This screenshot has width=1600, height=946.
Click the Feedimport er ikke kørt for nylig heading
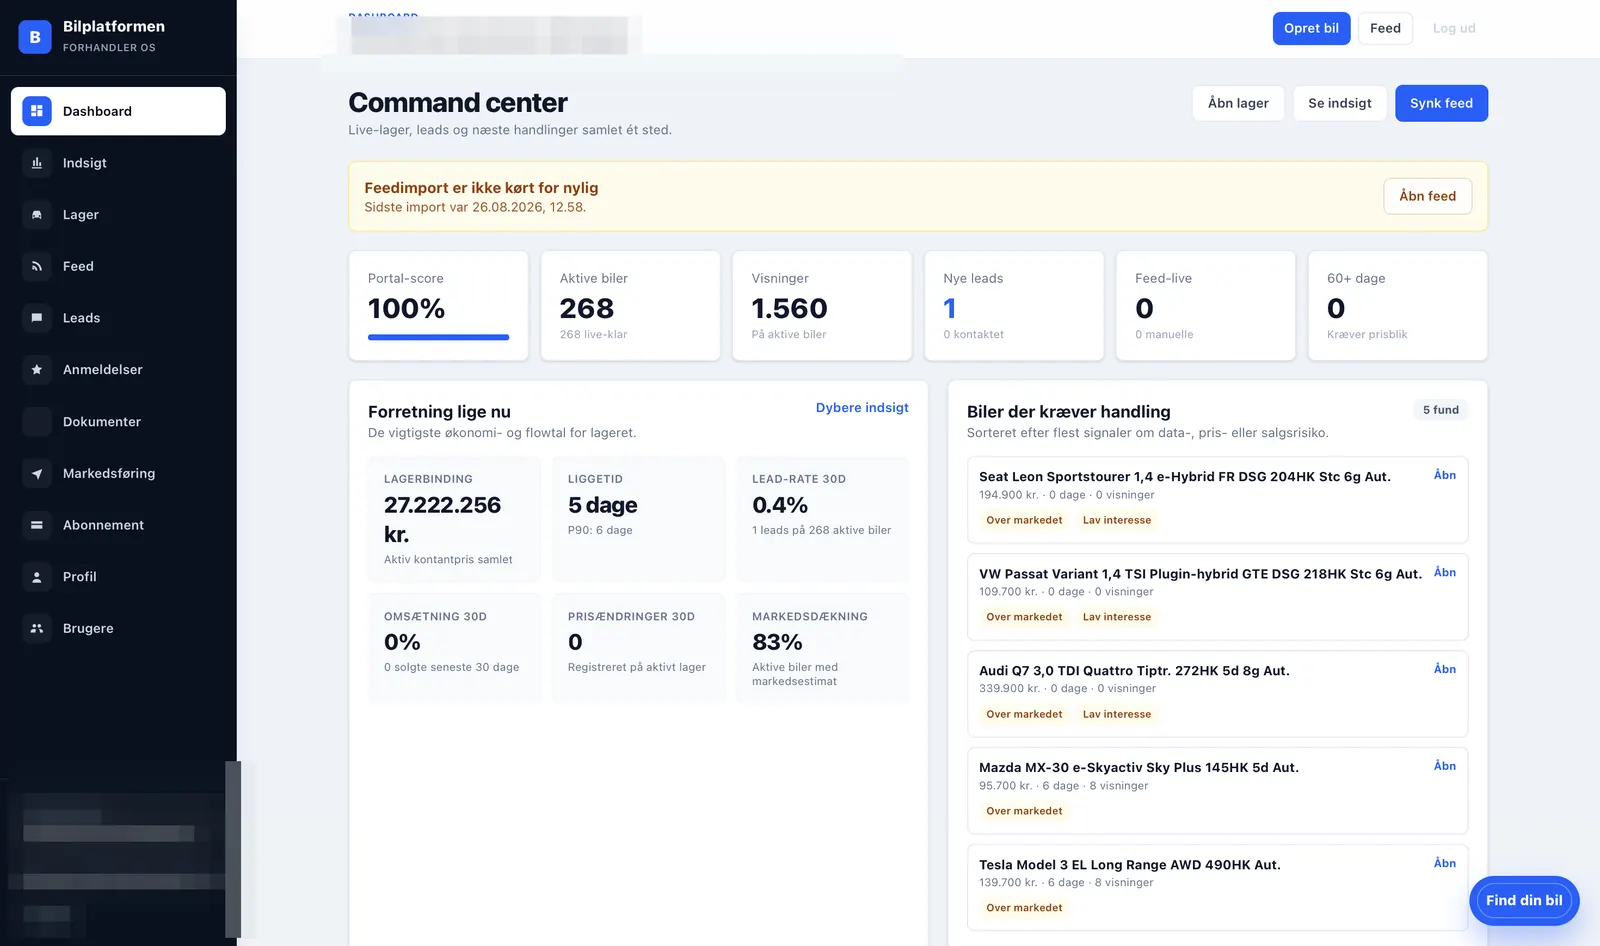[x=481, y=188]
